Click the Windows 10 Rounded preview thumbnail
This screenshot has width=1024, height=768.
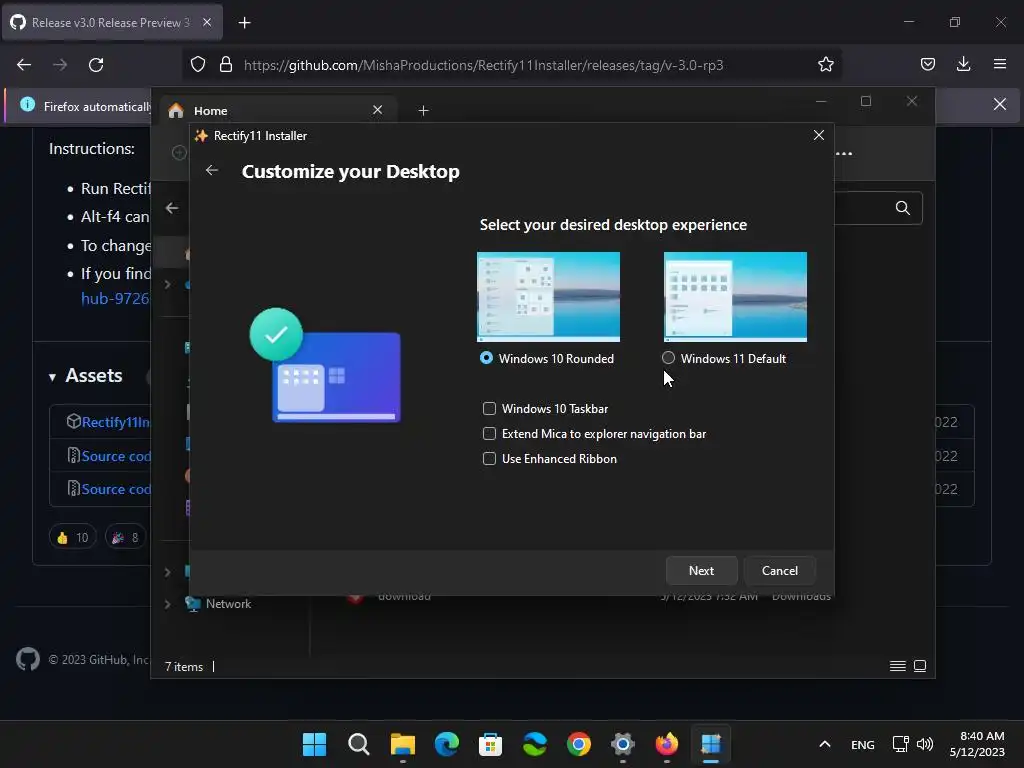(548, 296)
